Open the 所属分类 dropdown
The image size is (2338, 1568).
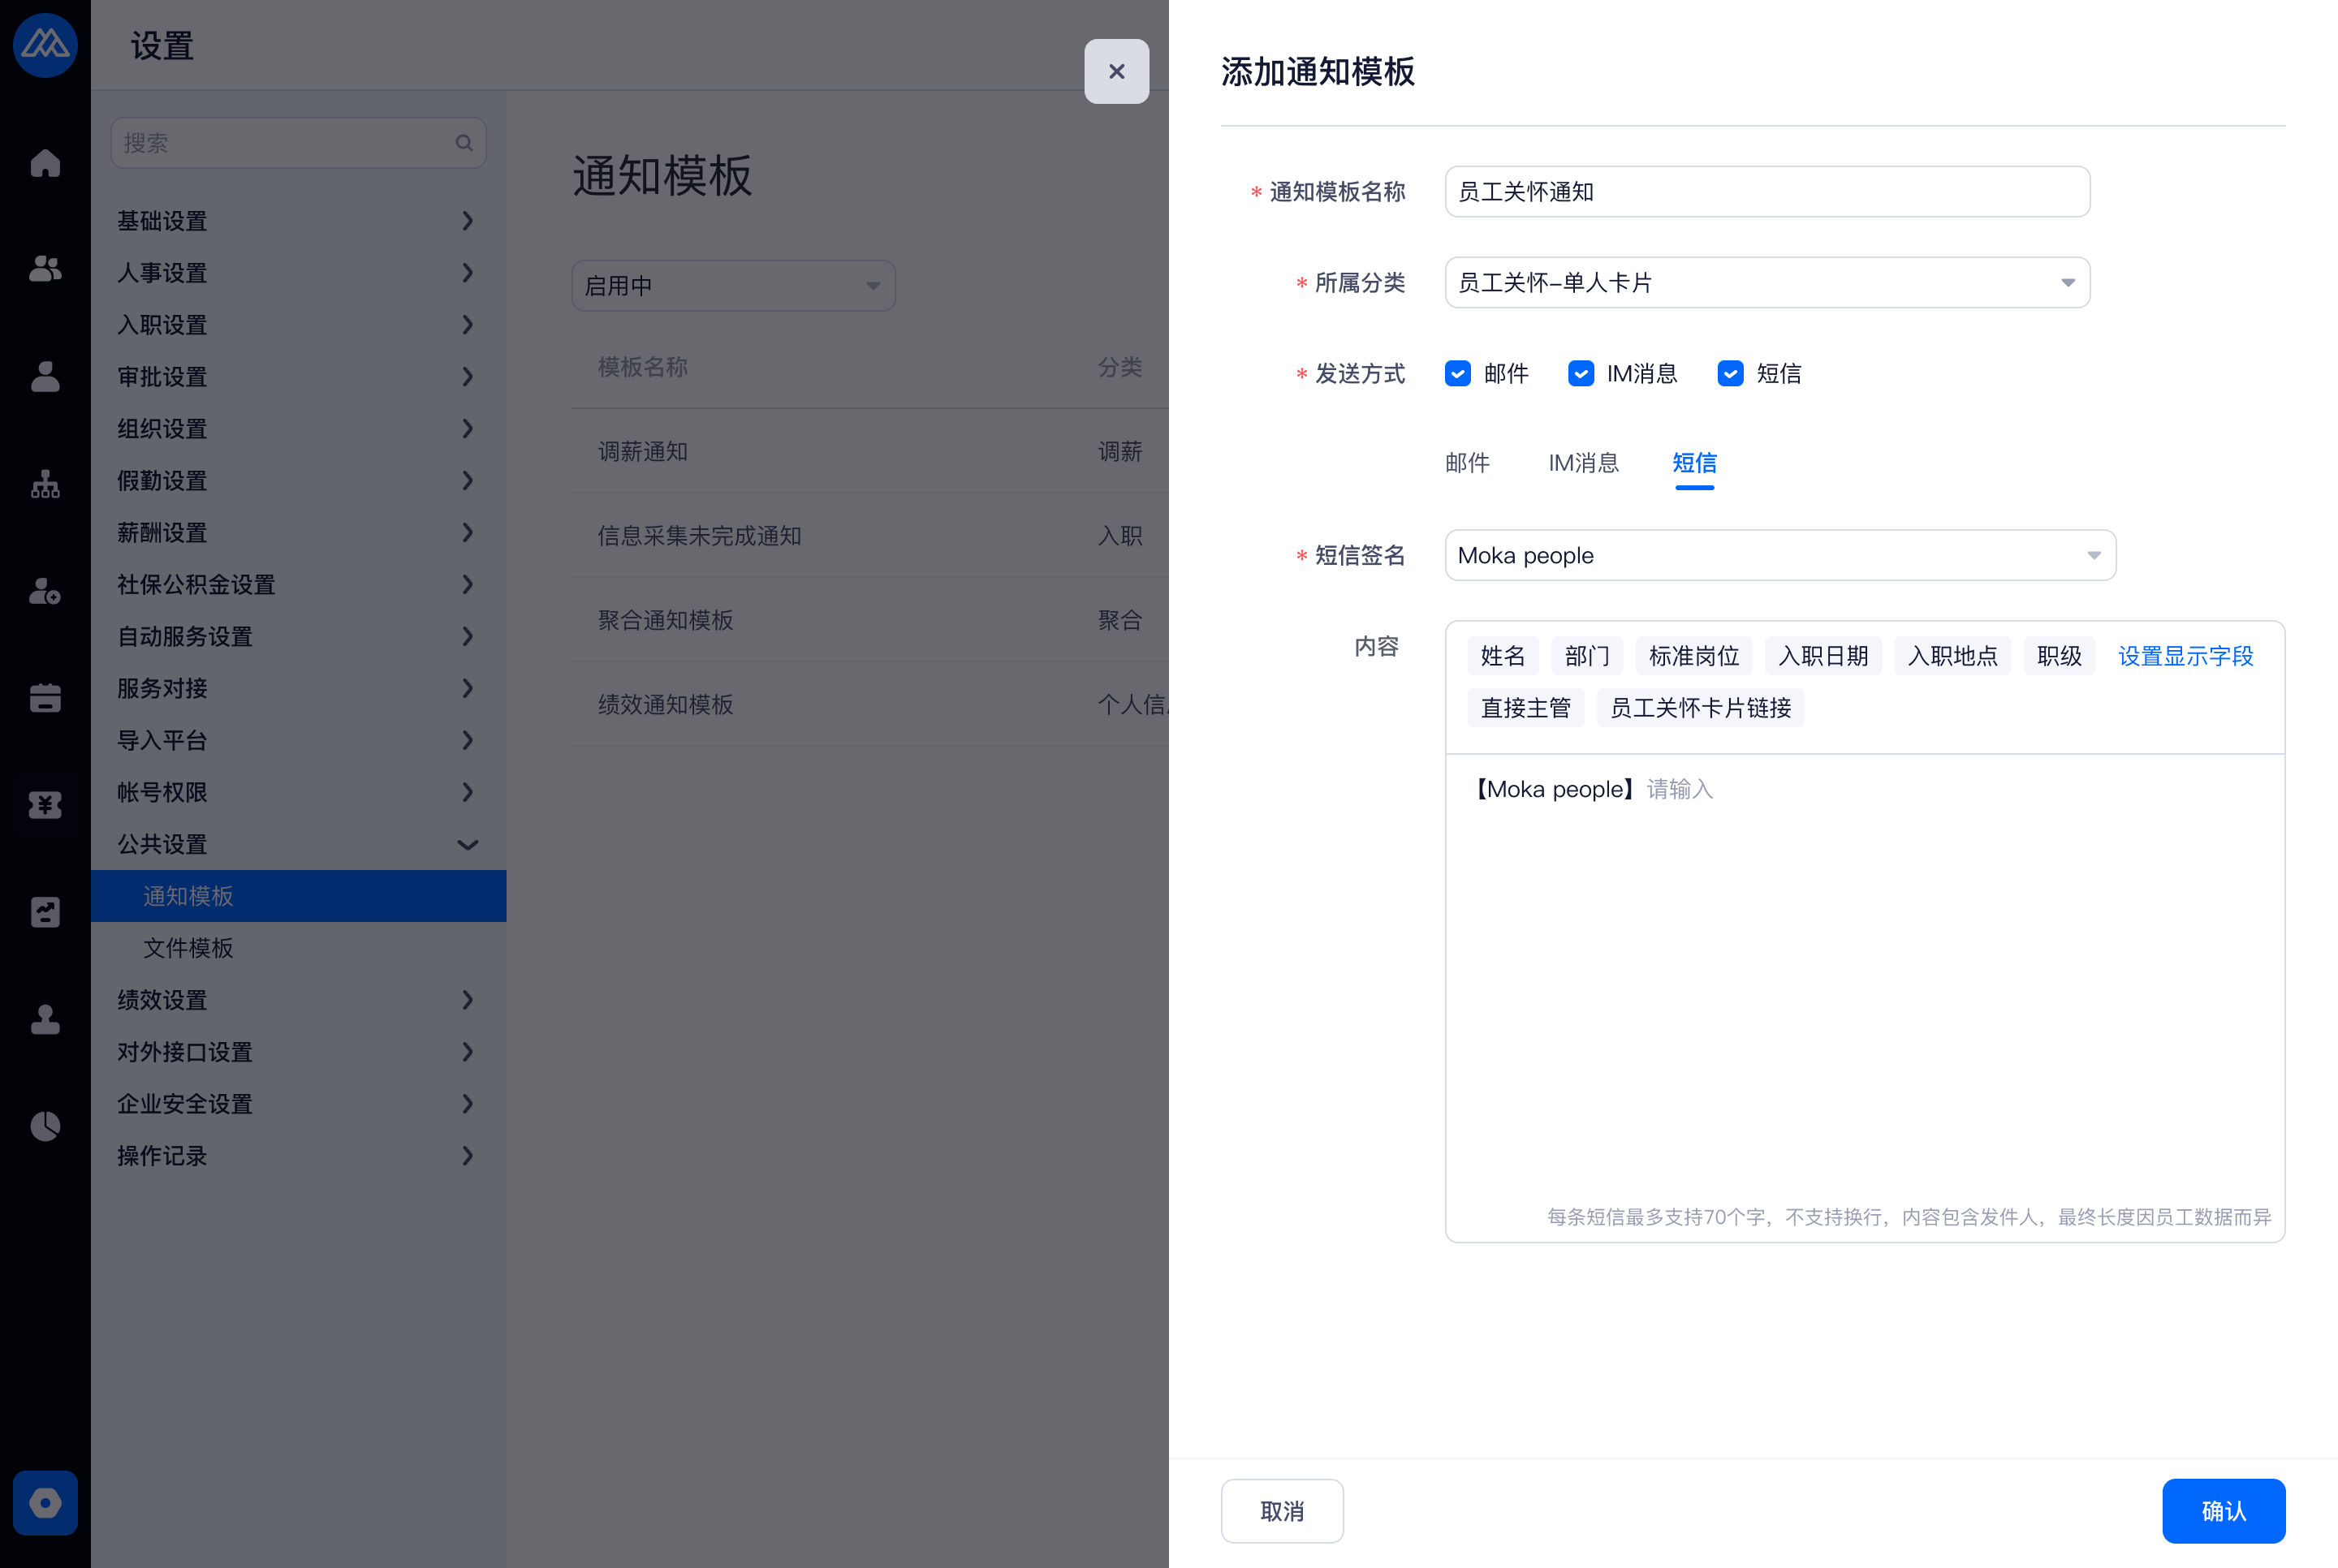coord(1768,282)
